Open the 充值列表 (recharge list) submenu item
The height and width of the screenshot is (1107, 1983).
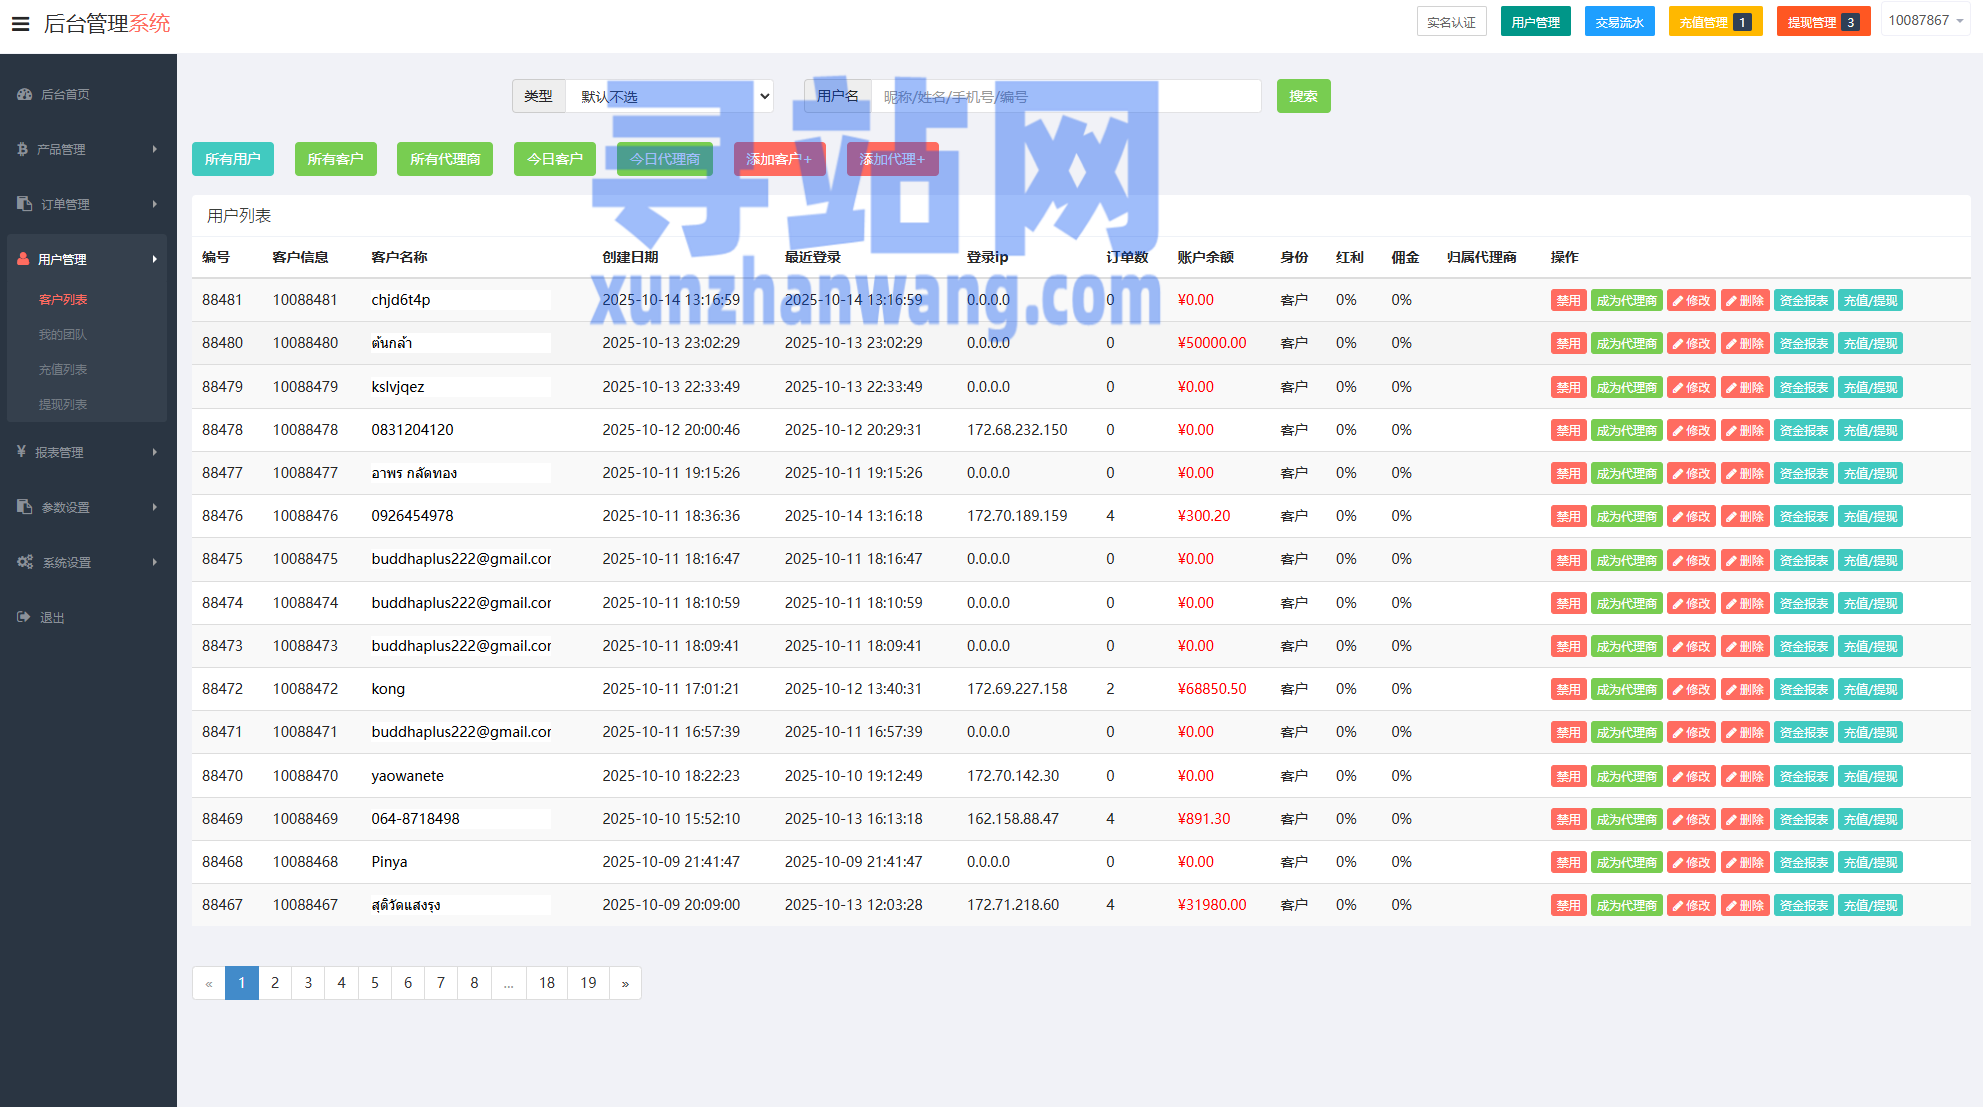63,369
